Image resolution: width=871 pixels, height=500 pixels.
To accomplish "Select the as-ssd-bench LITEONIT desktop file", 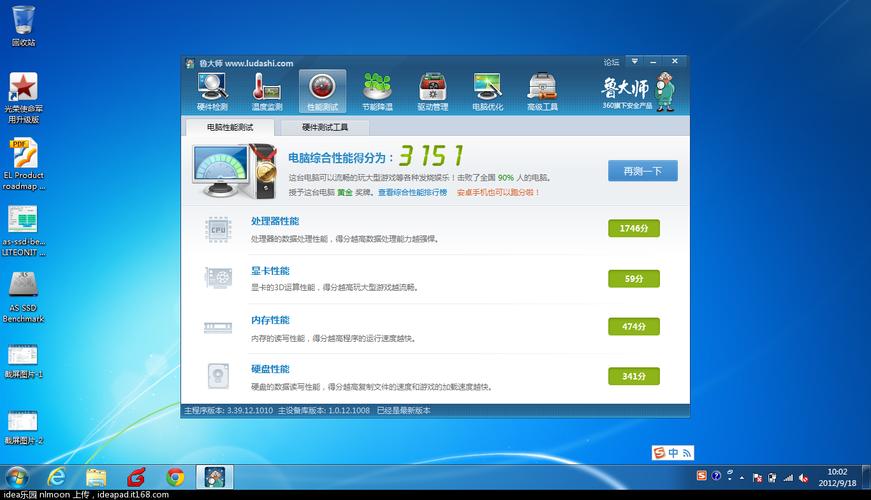I will [23, 231].
